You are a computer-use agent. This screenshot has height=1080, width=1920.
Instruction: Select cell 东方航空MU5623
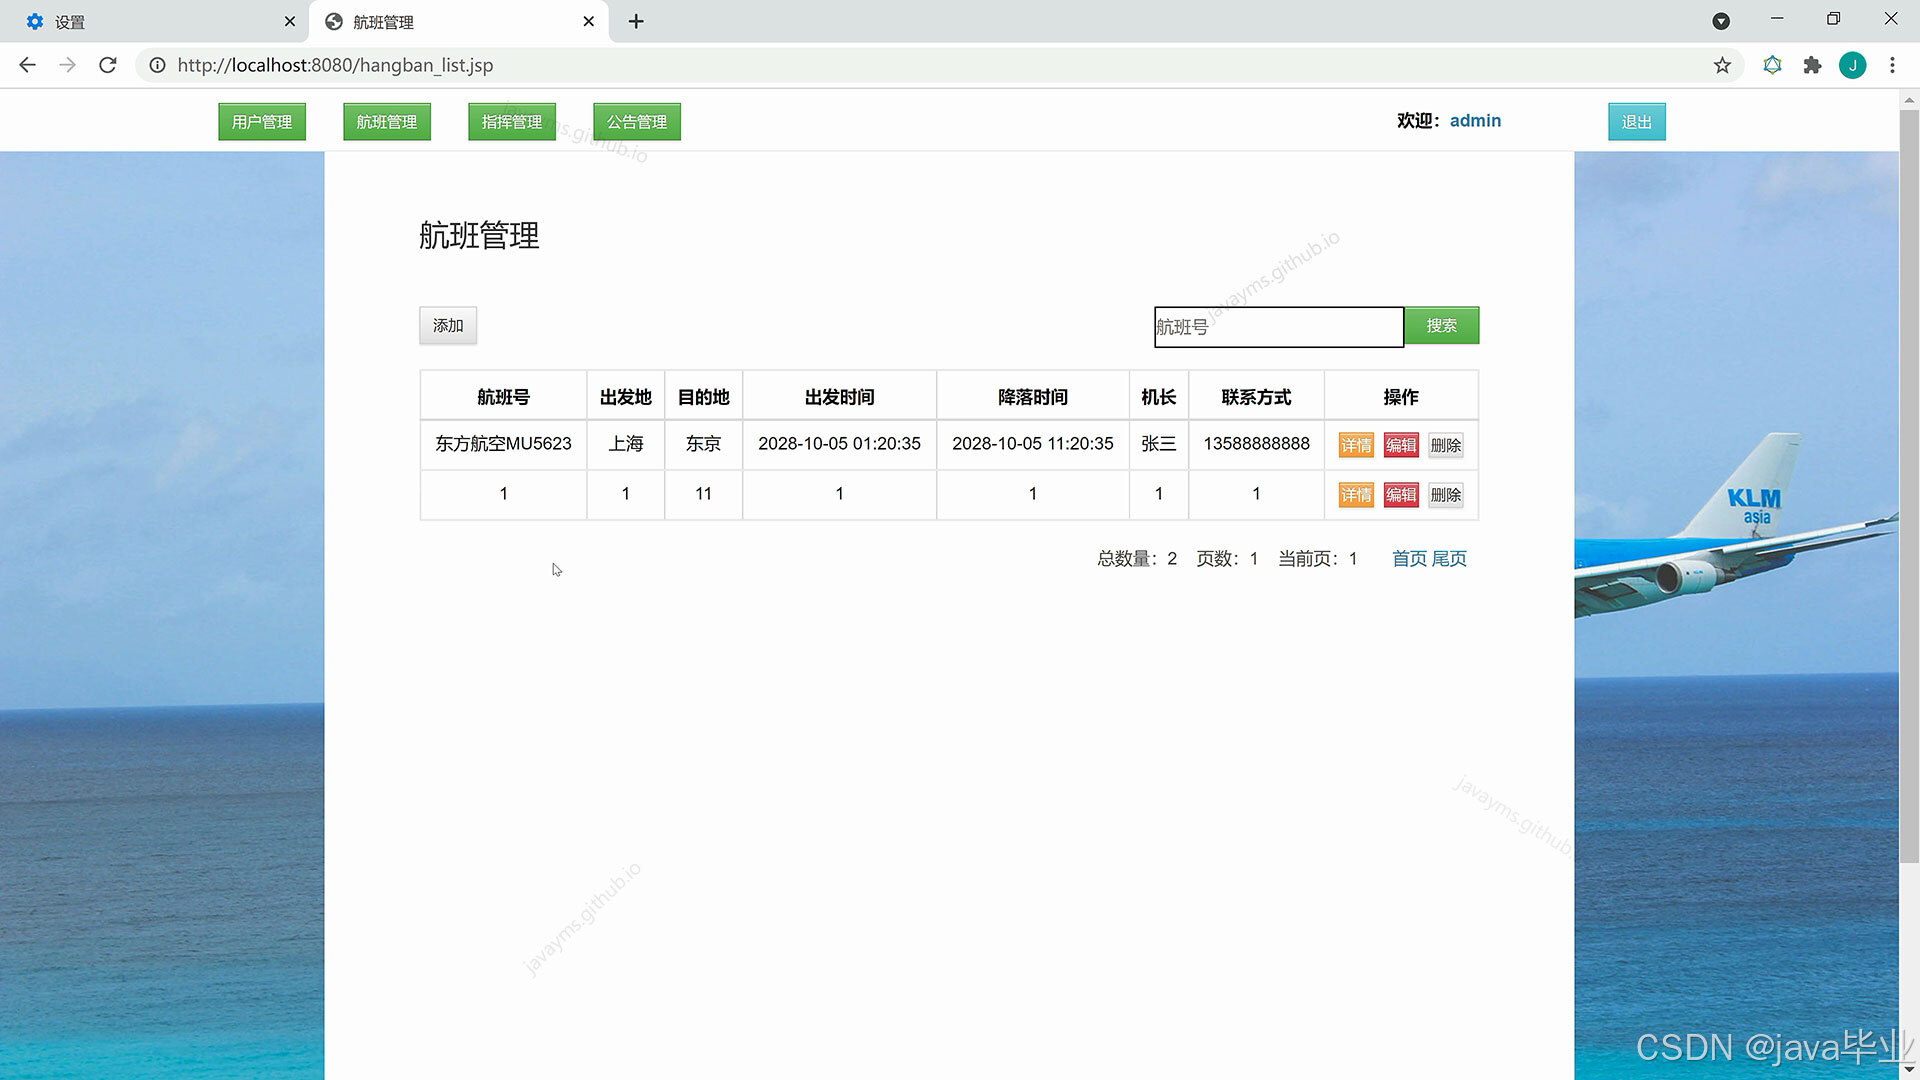503,444
